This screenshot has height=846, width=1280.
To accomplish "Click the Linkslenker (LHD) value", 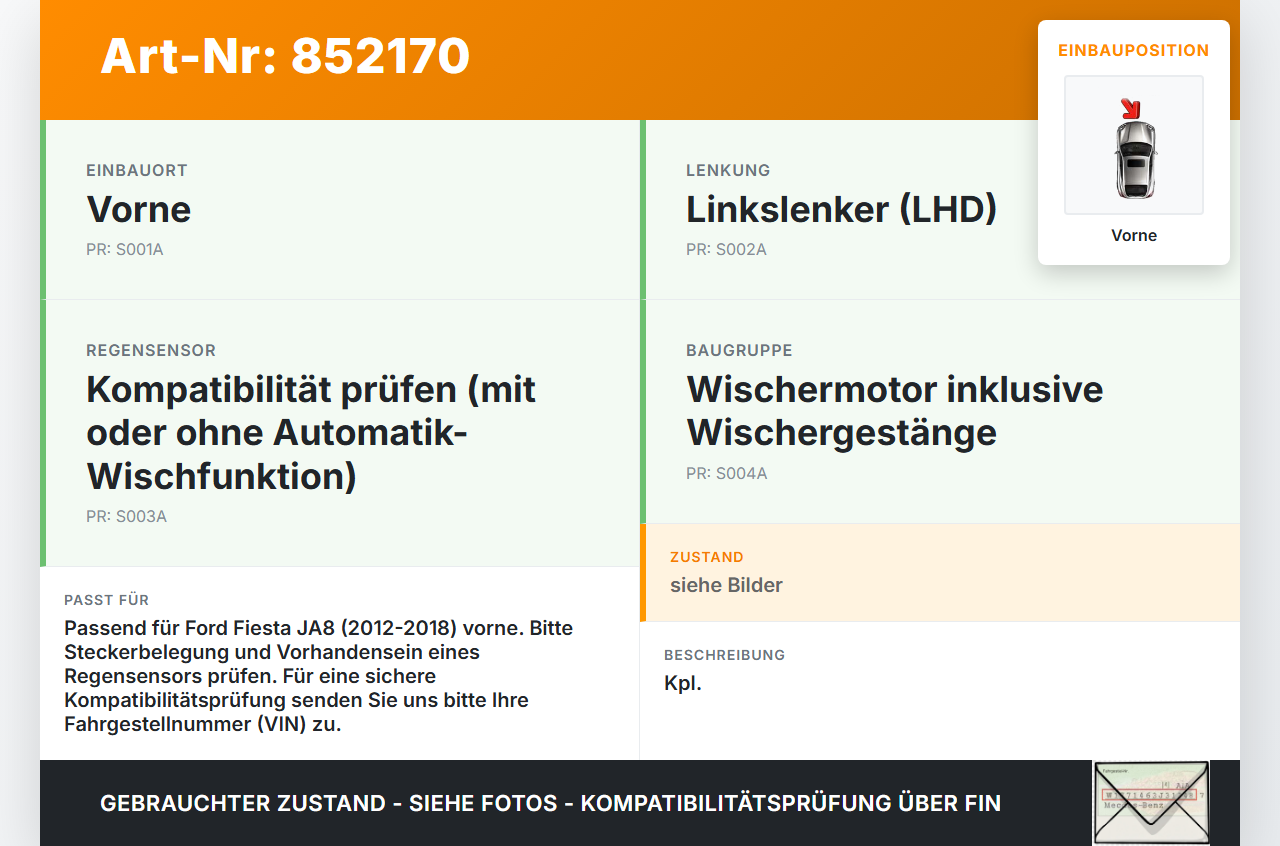I will 842,209.
